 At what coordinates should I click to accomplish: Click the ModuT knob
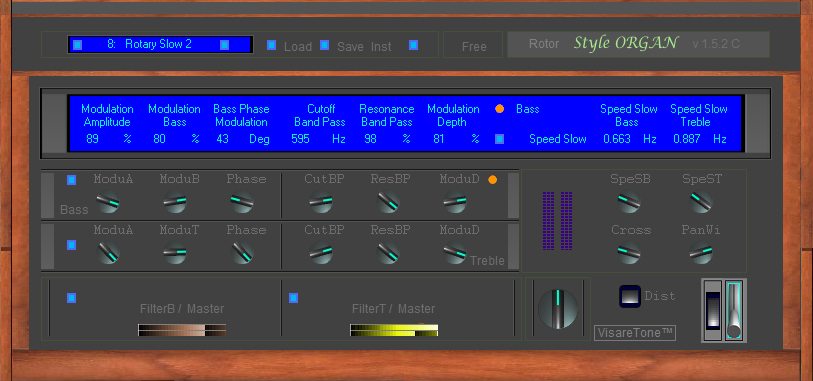pos(175,252)
